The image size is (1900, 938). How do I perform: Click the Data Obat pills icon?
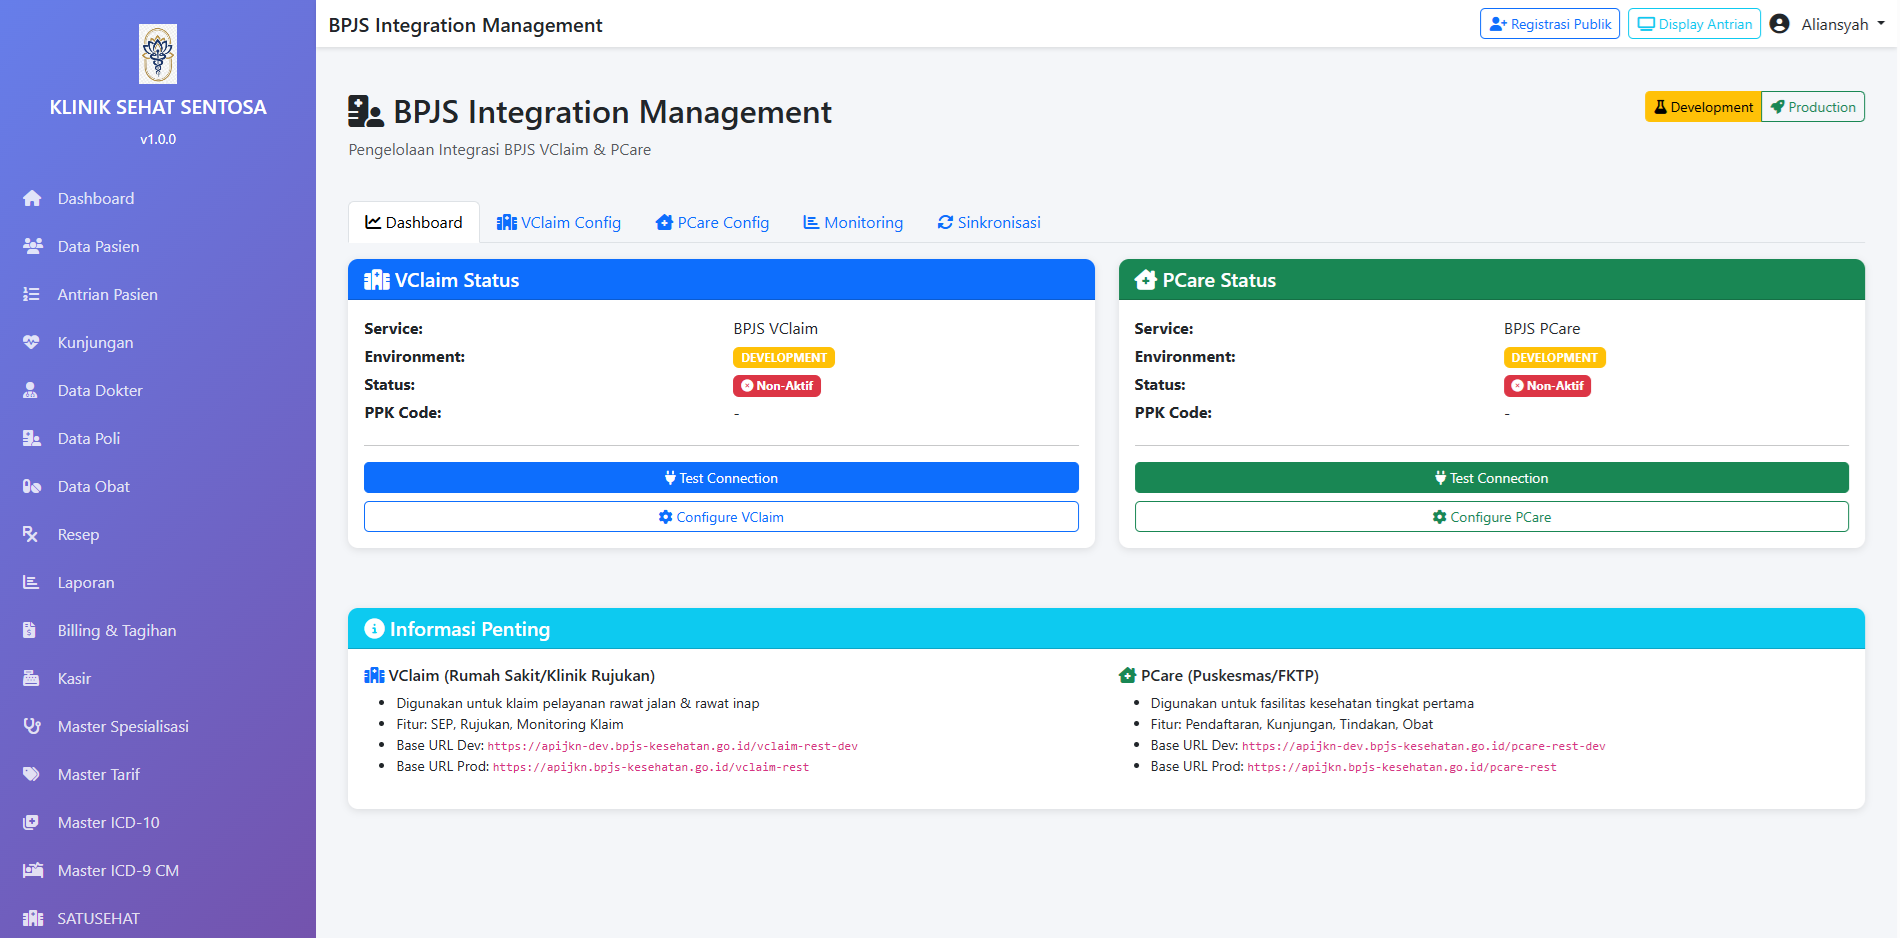(32, 486)
